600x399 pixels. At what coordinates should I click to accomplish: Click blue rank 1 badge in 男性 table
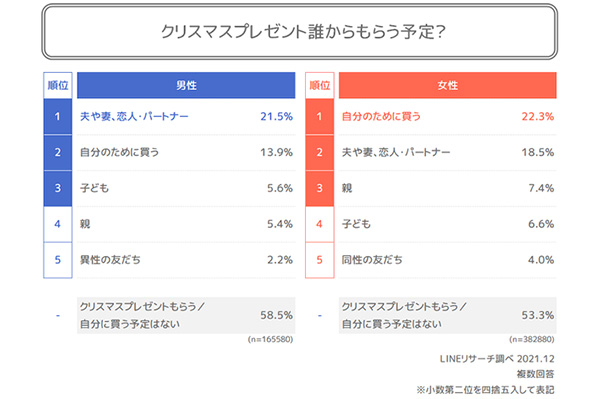coord(58,116)
